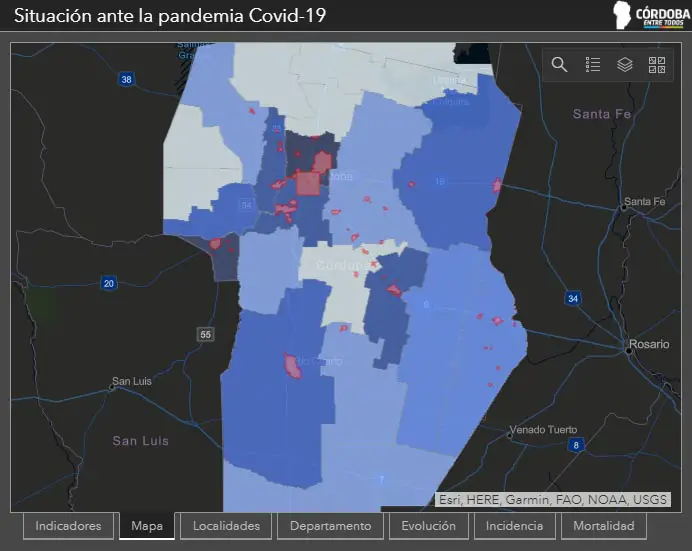Click the Route 55 highway shield
The width and height of the screenshot is (692, 551).
(x=205, y=334)
